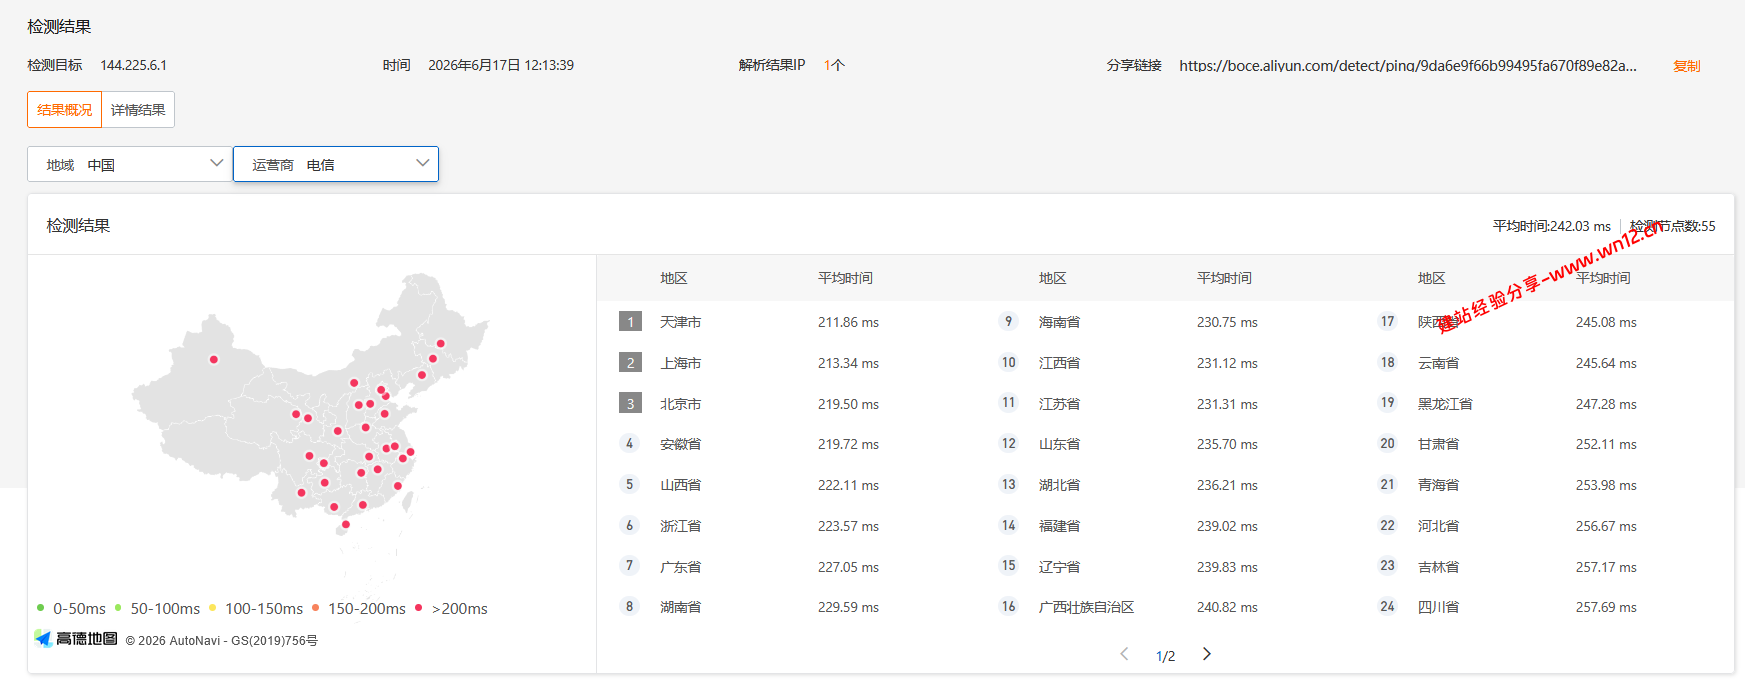
Task: Click rank 24 badge for 四川省
Action: (x=1387, y=606)
